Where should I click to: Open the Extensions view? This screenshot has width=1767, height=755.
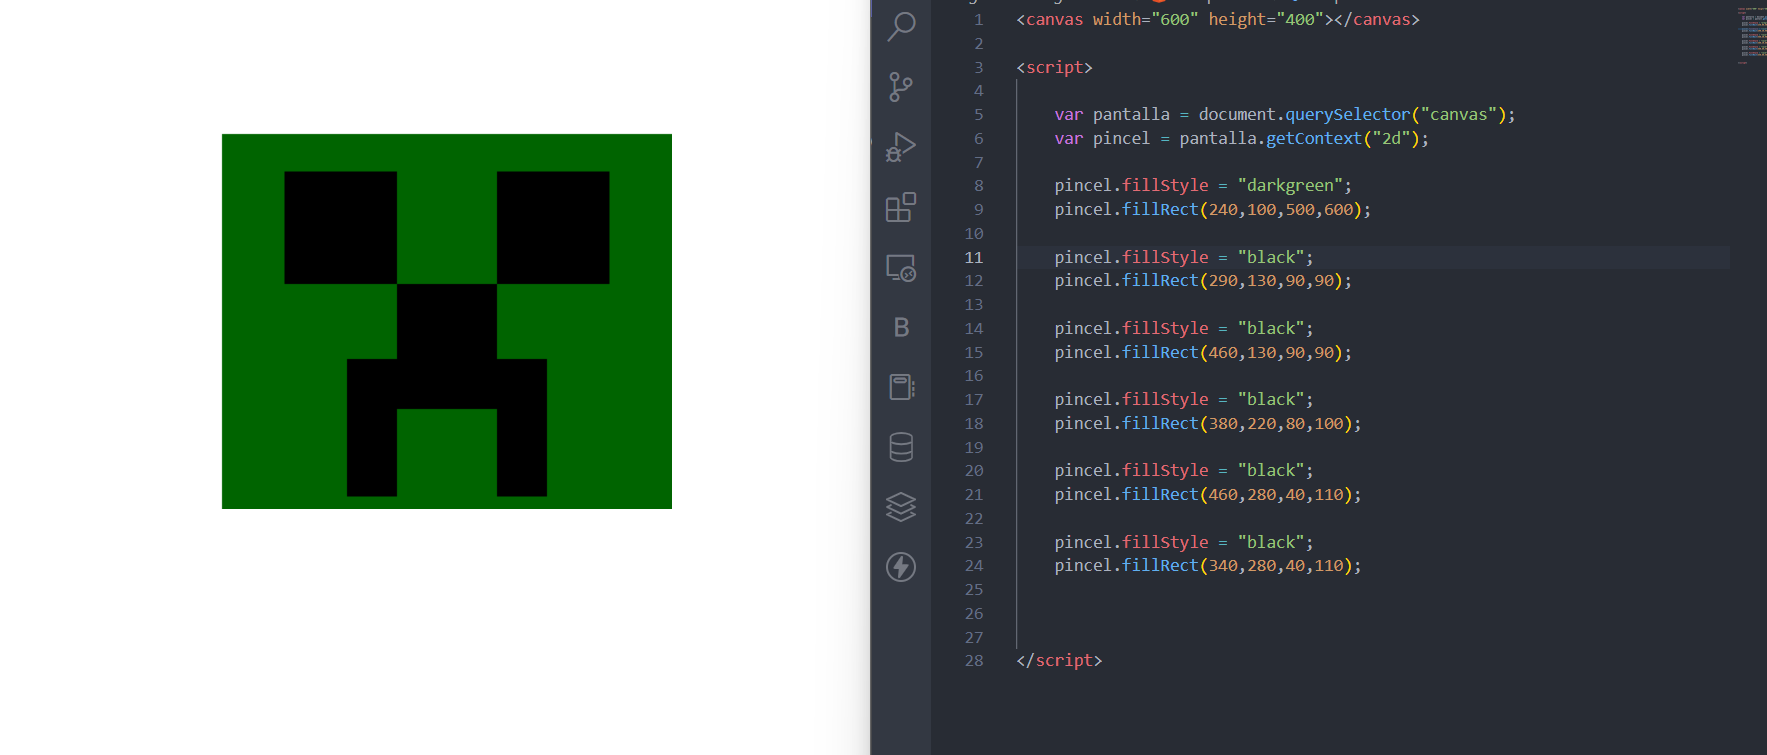[x=901, y=207]
